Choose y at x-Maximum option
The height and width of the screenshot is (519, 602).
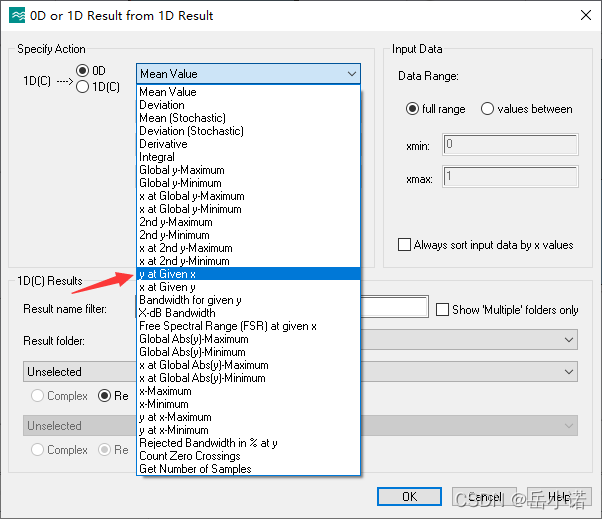pyautogui.click(x=248, y=417)
